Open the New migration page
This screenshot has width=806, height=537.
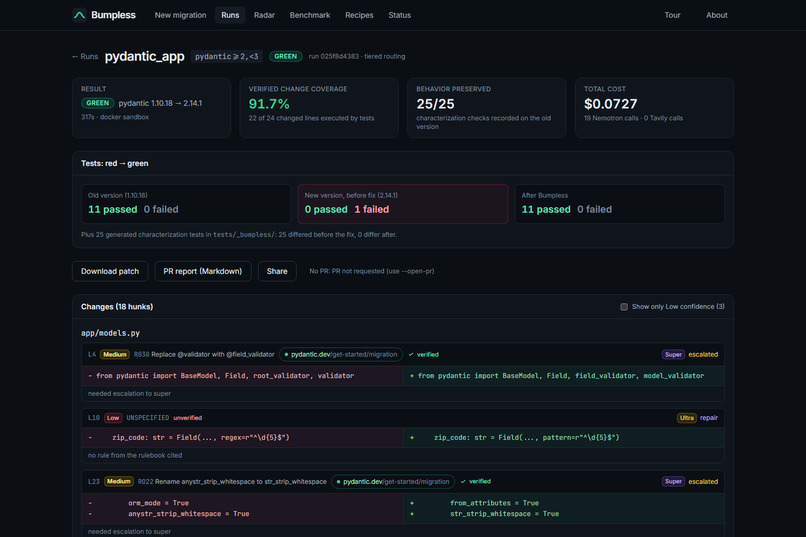click(x=180, y=15)
